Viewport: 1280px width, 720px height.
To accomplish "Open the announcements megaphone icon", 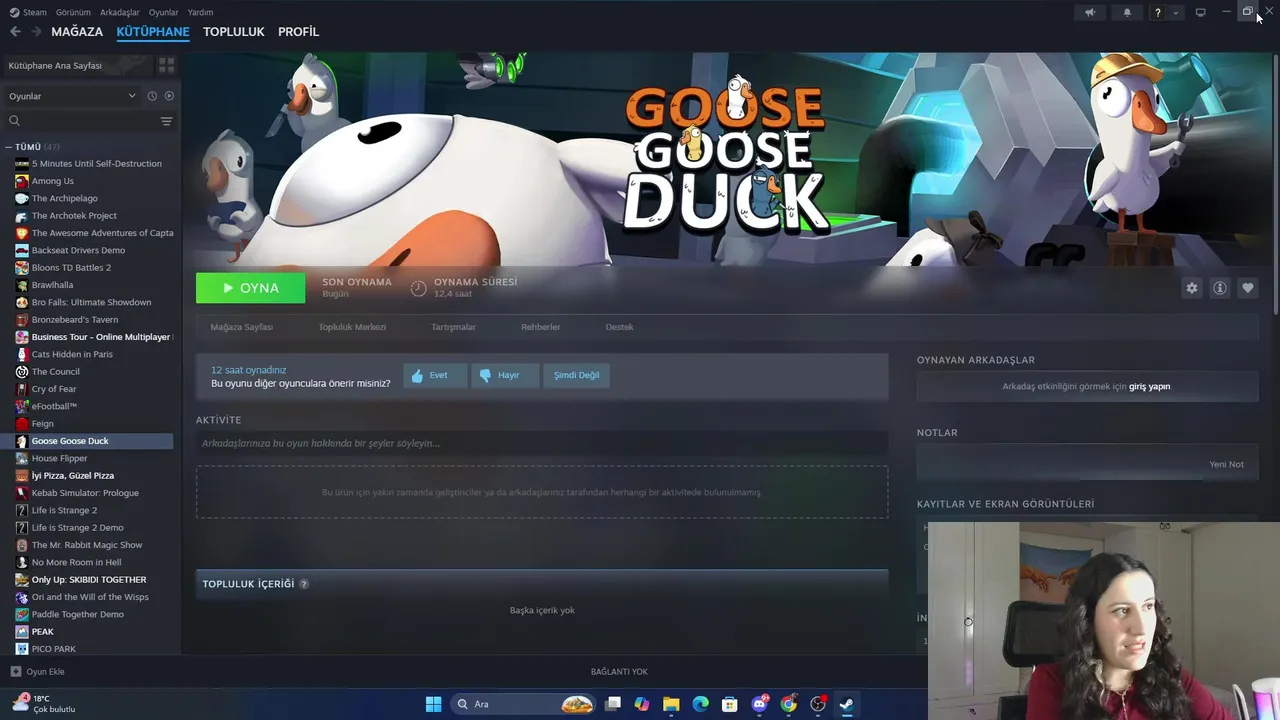I will pos(1090,12).
